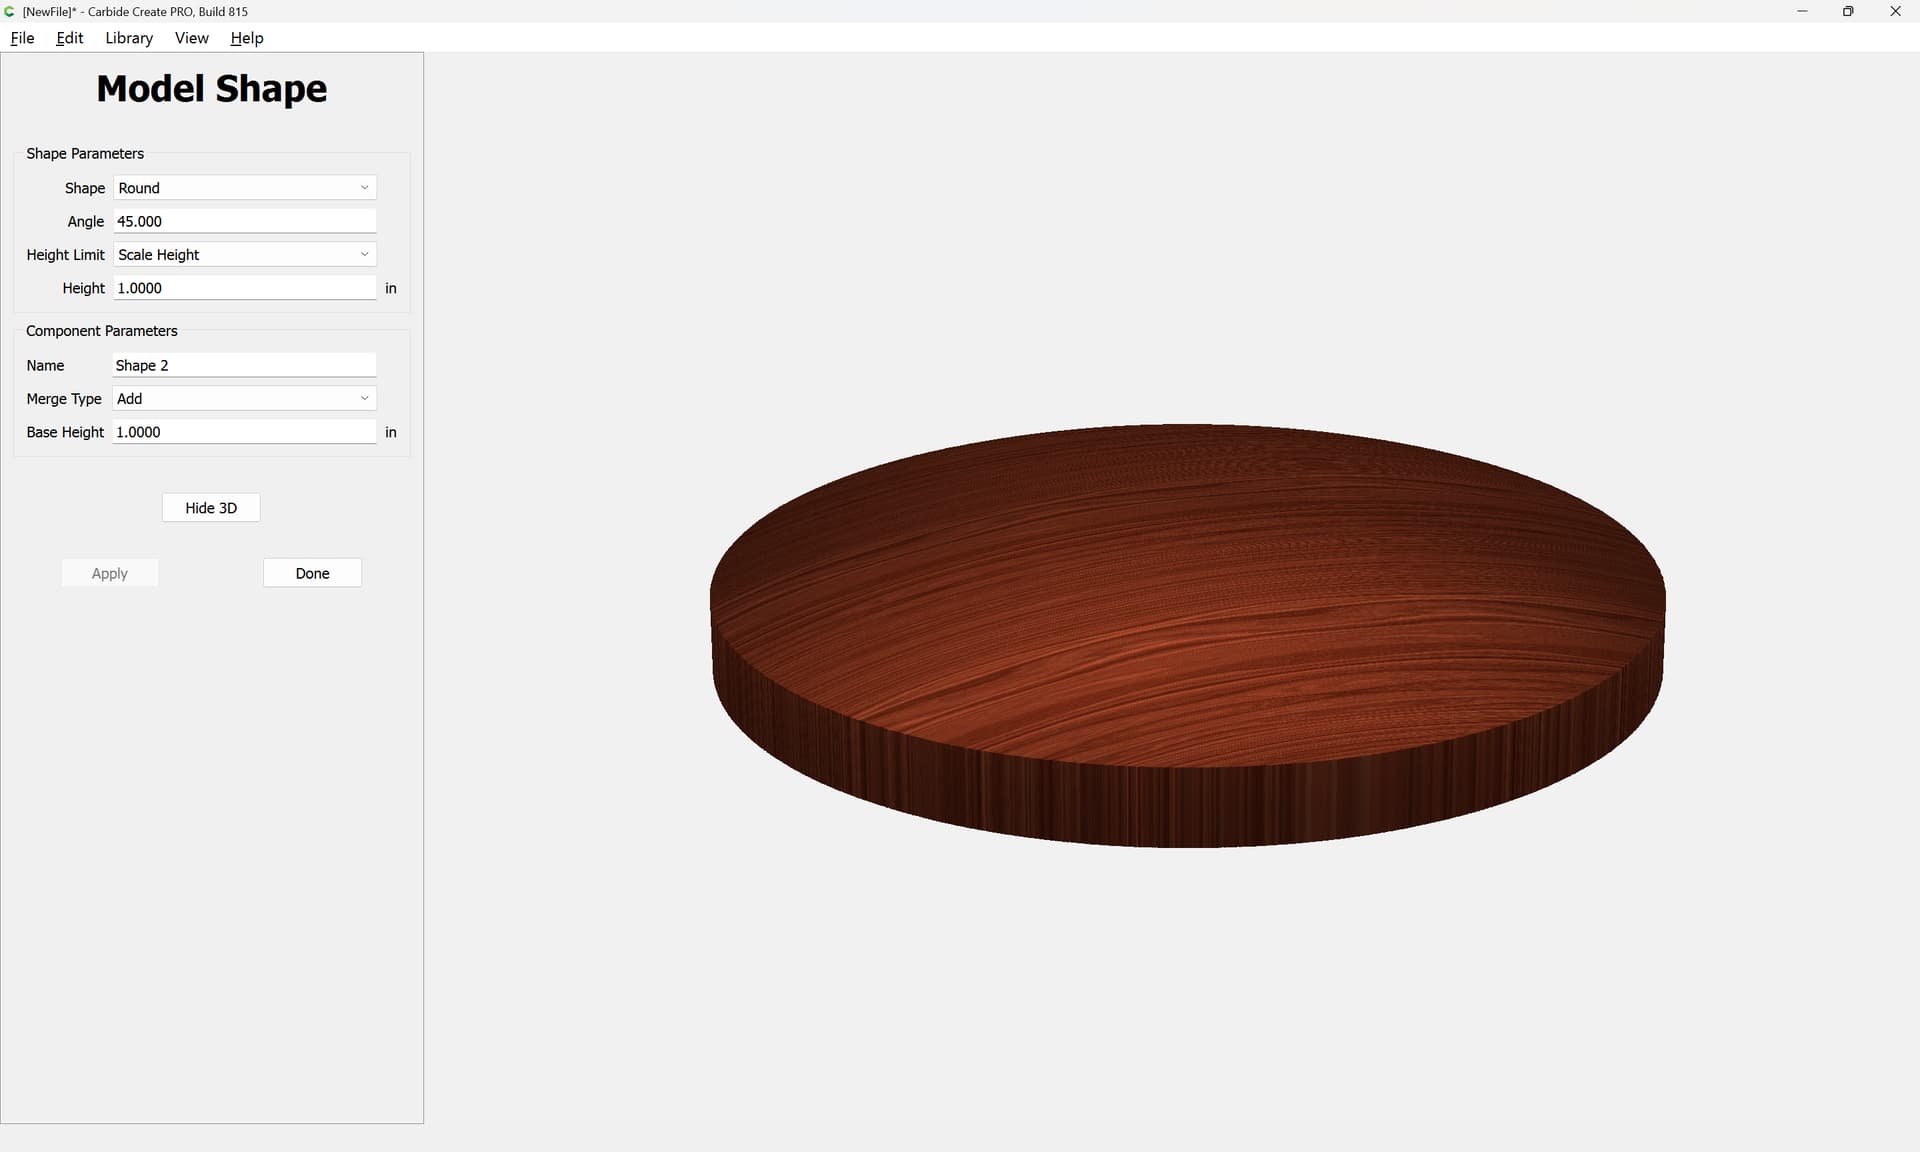This screenshot has height=1152, width=1920.
Task: Click the Merge Type label
Action: click(64, 399)
